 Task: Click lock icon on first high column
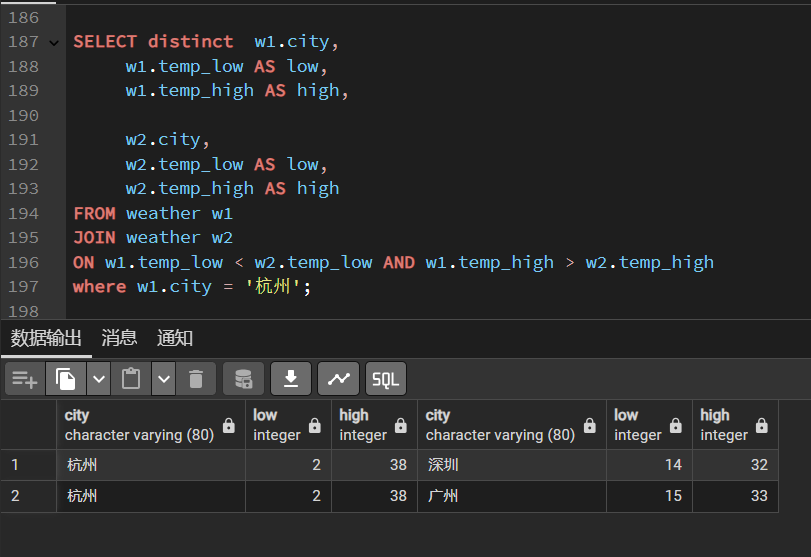click(400, 426)
